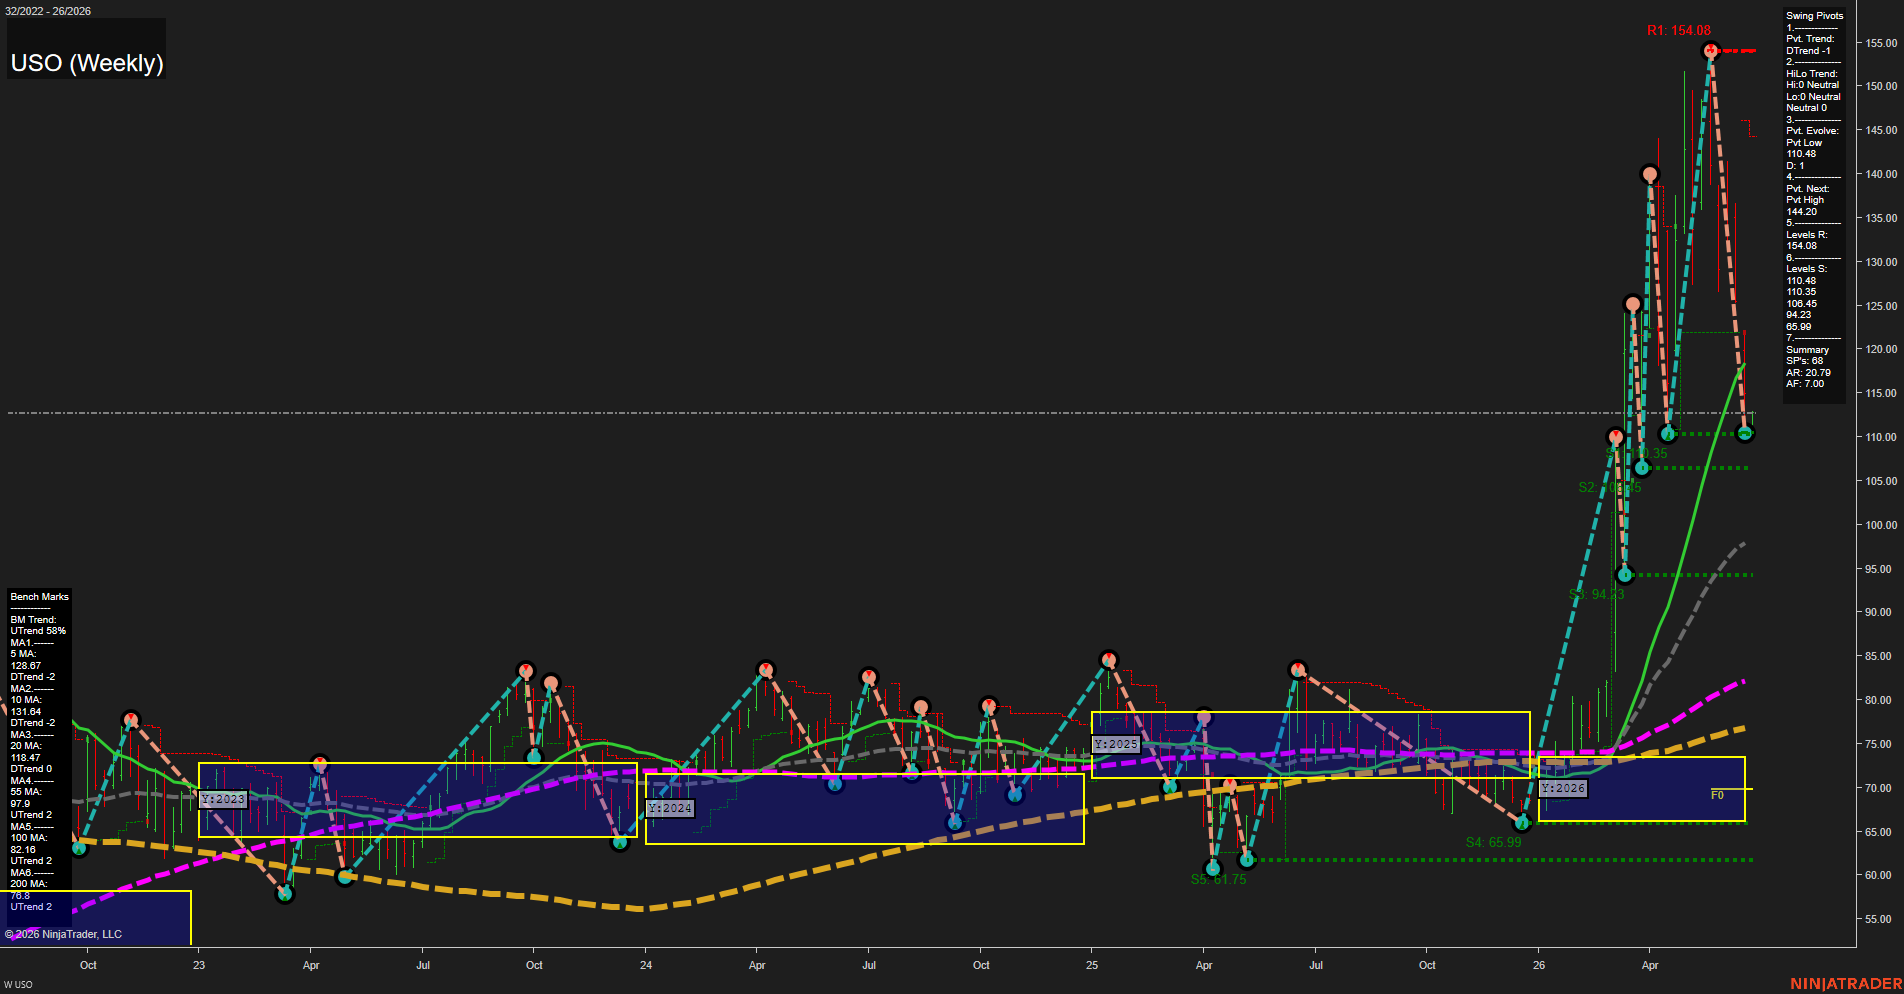Screen dimensions: 1904x994
Task: Click the pivot high marker at the 154.08 peak
Action: tap(1711, 50)
